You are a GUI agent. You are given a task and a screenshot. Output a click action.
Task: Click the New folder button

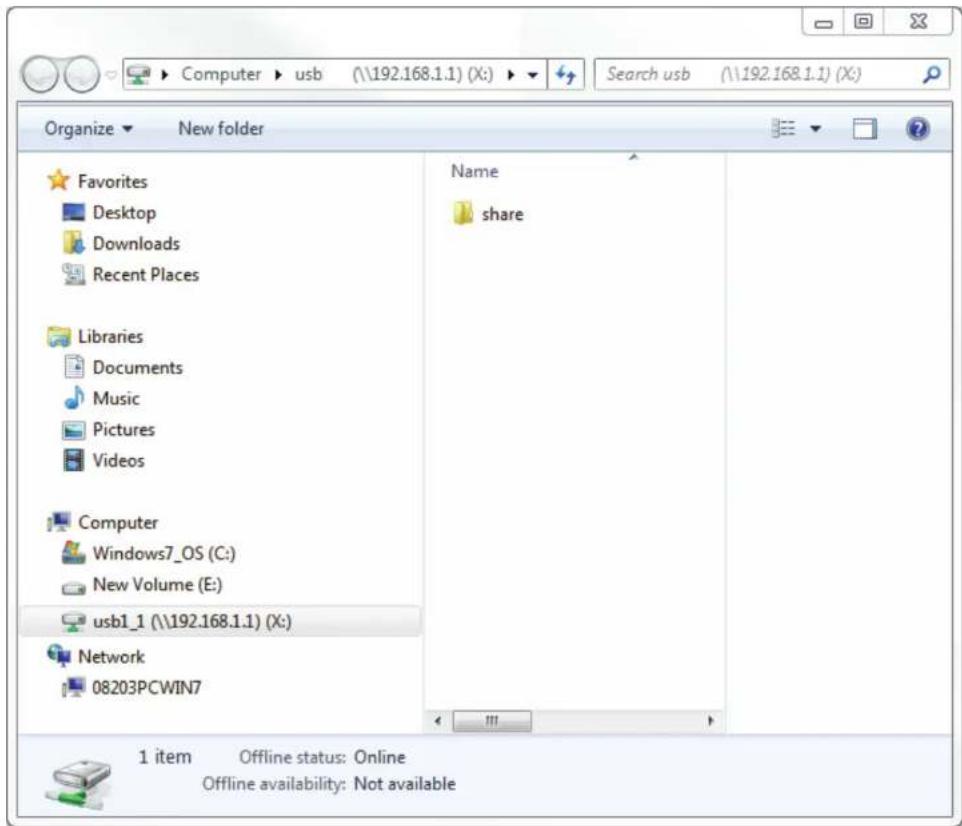pyautogui.click(x=221, y=129)
